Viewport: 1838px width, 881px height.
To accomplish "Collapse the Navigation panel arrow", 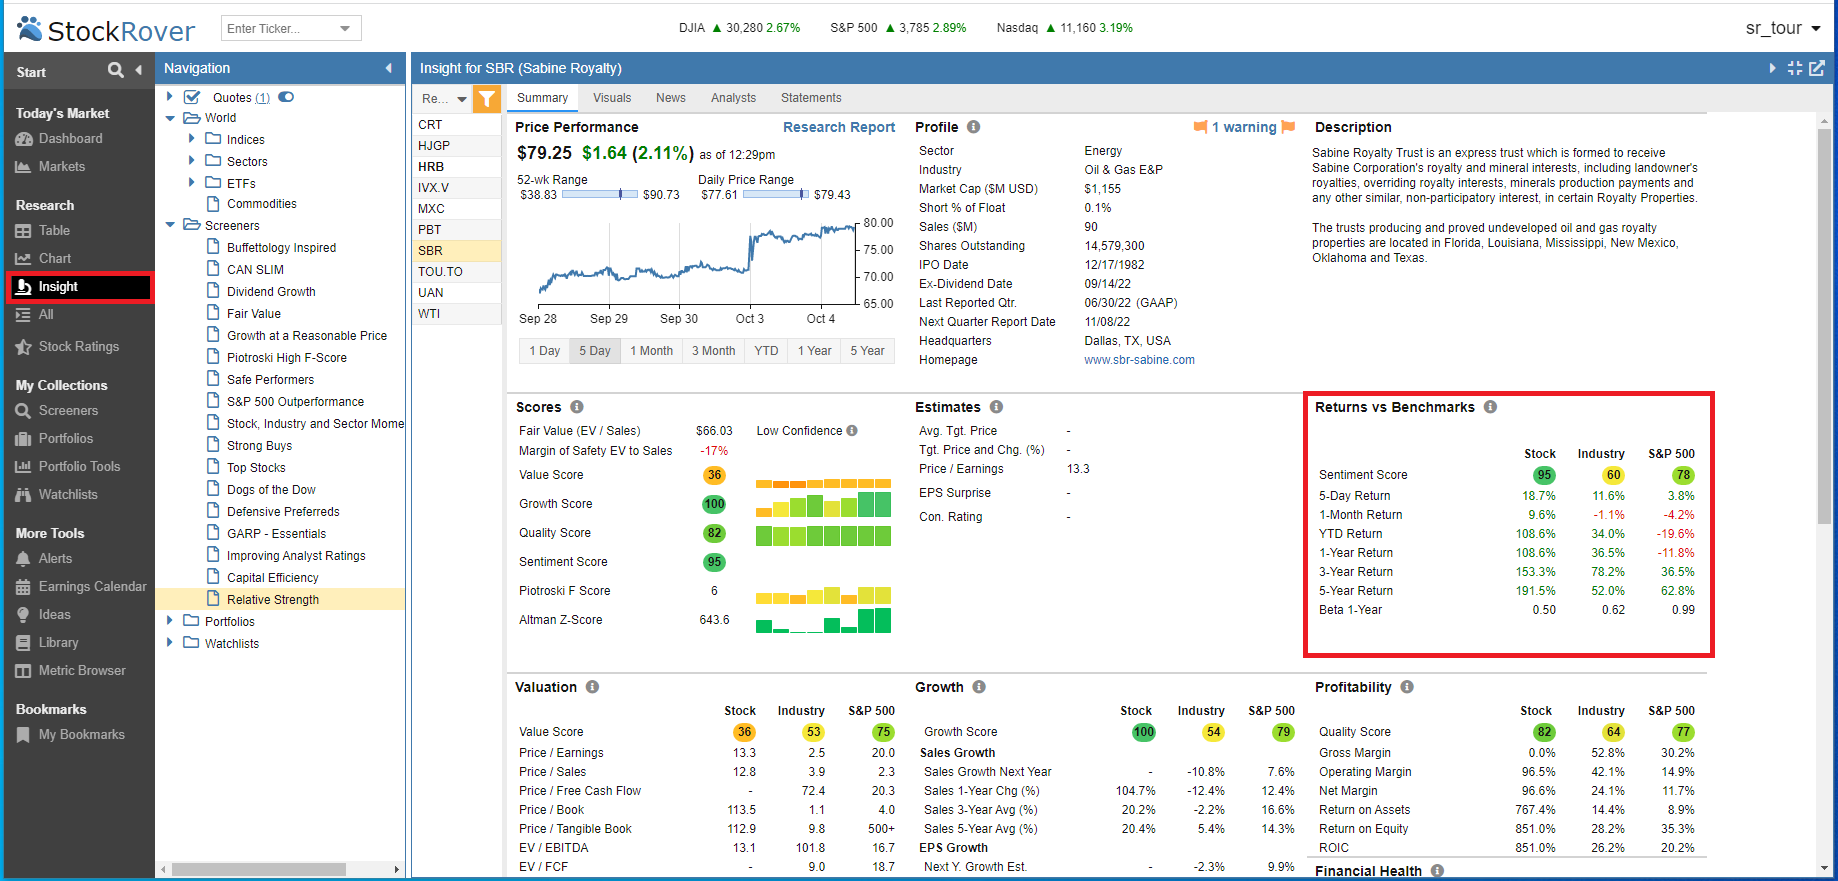I will coord(389,68).
